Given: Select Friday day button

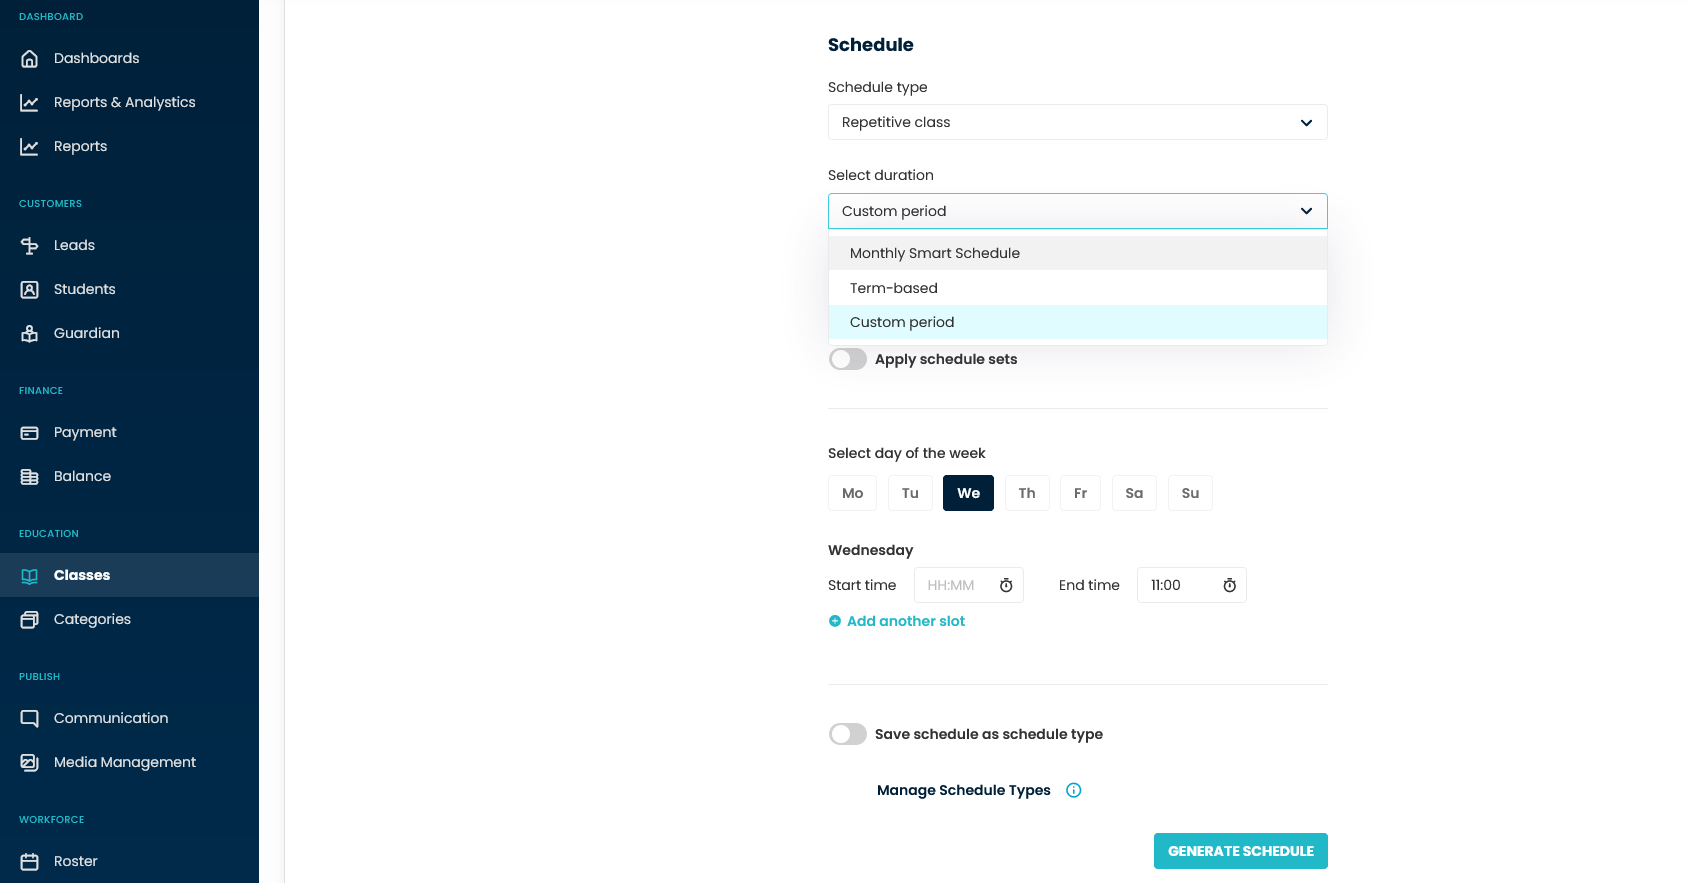Looking at the screenshot, I should pyautogui.click(x=1081, y=493).
